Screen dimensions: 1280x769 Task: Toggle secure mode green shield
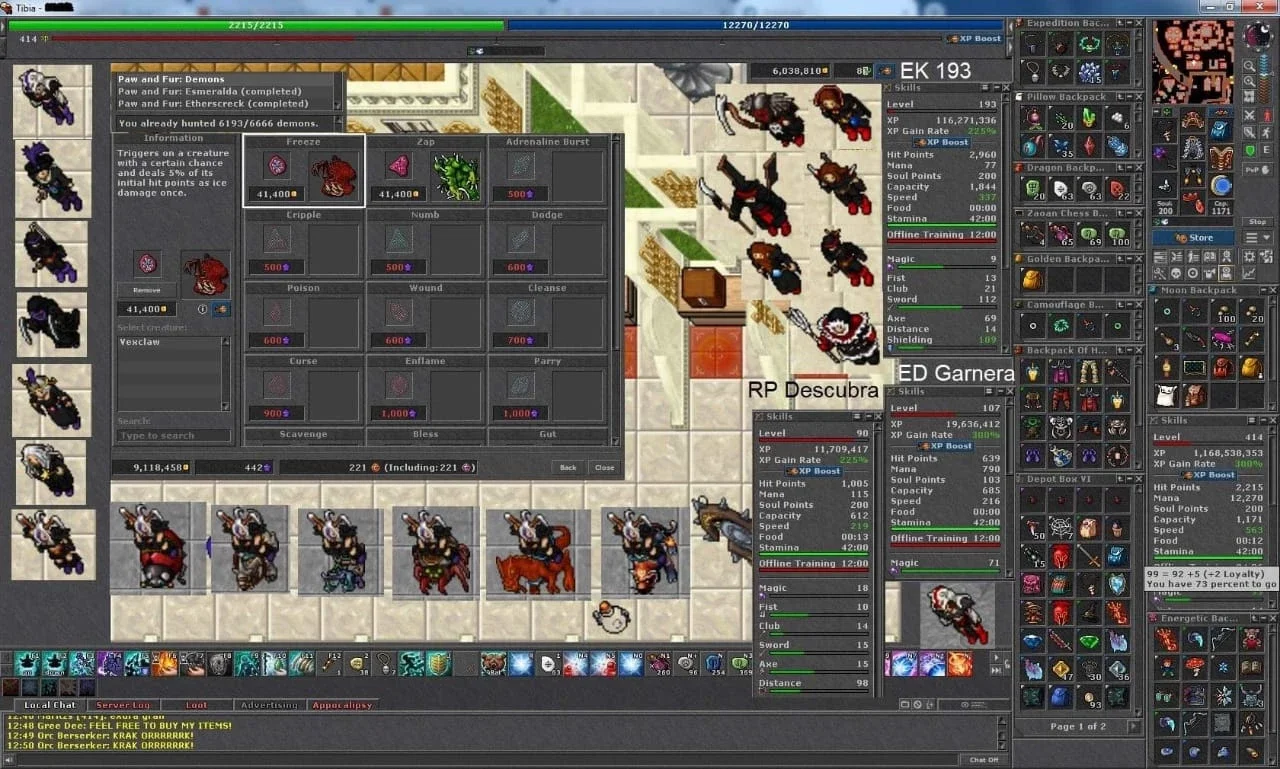click(x=1249, y=150)
